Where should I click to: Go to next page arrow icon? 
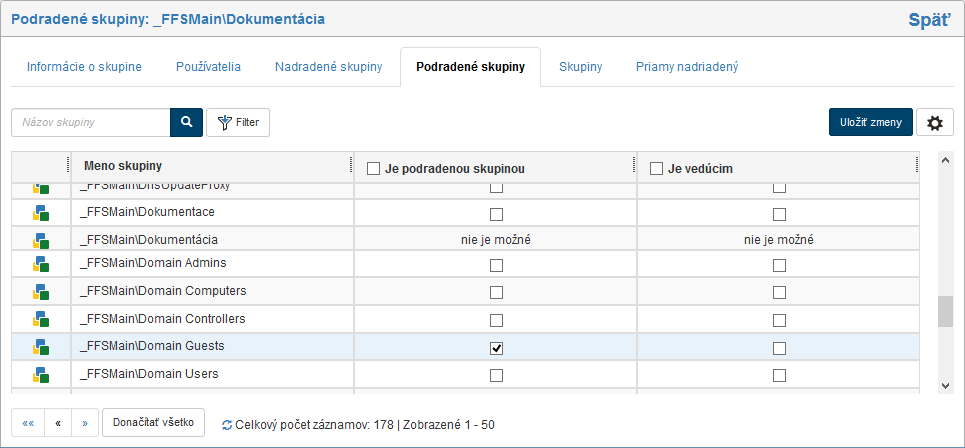pyautogui.click(x=85, y=423)
